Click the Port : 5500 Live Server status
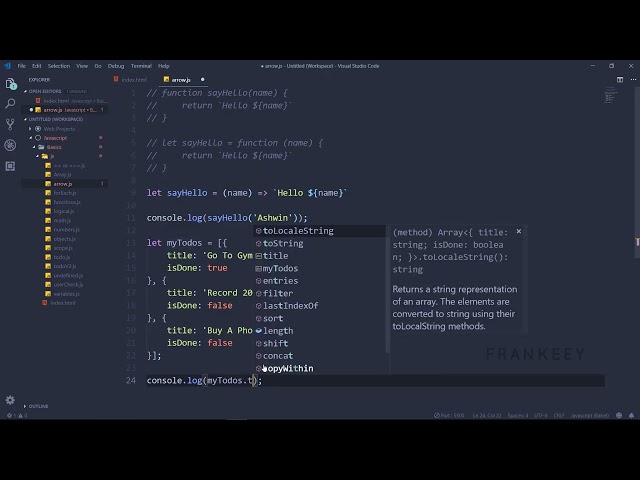640x480 pixels. point(449,416)
